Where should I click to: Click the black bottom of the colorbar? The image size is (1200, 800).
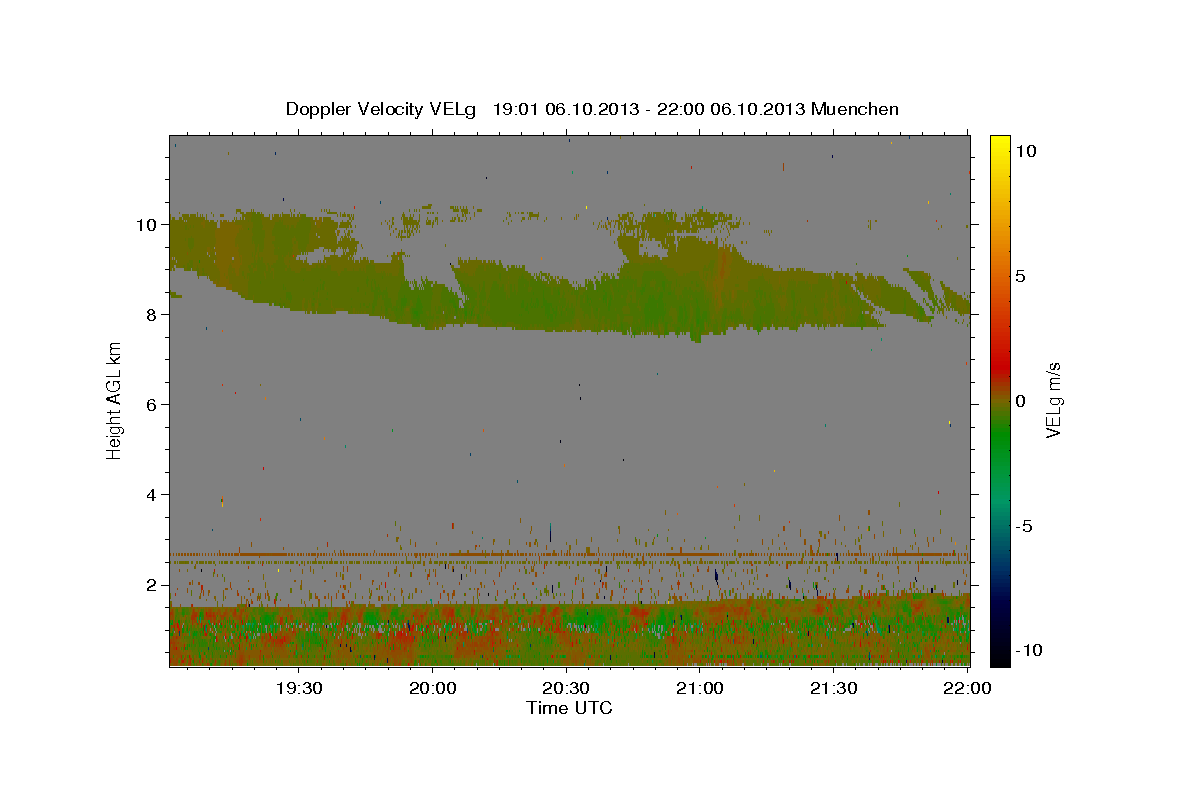(x=1000, y=657)
